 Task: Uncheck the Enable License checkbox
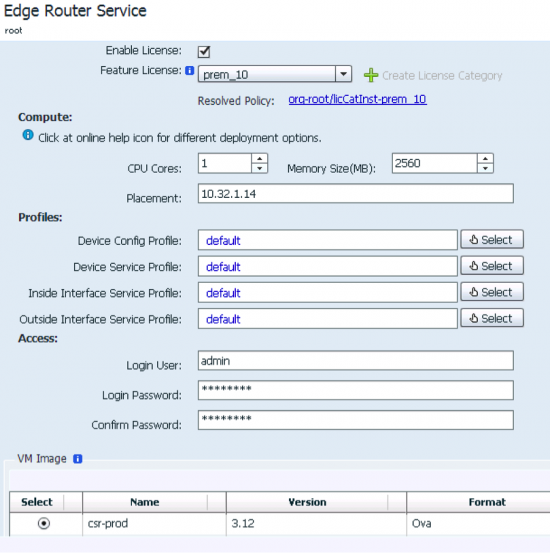pyautogui.click(x=204, y=52)
